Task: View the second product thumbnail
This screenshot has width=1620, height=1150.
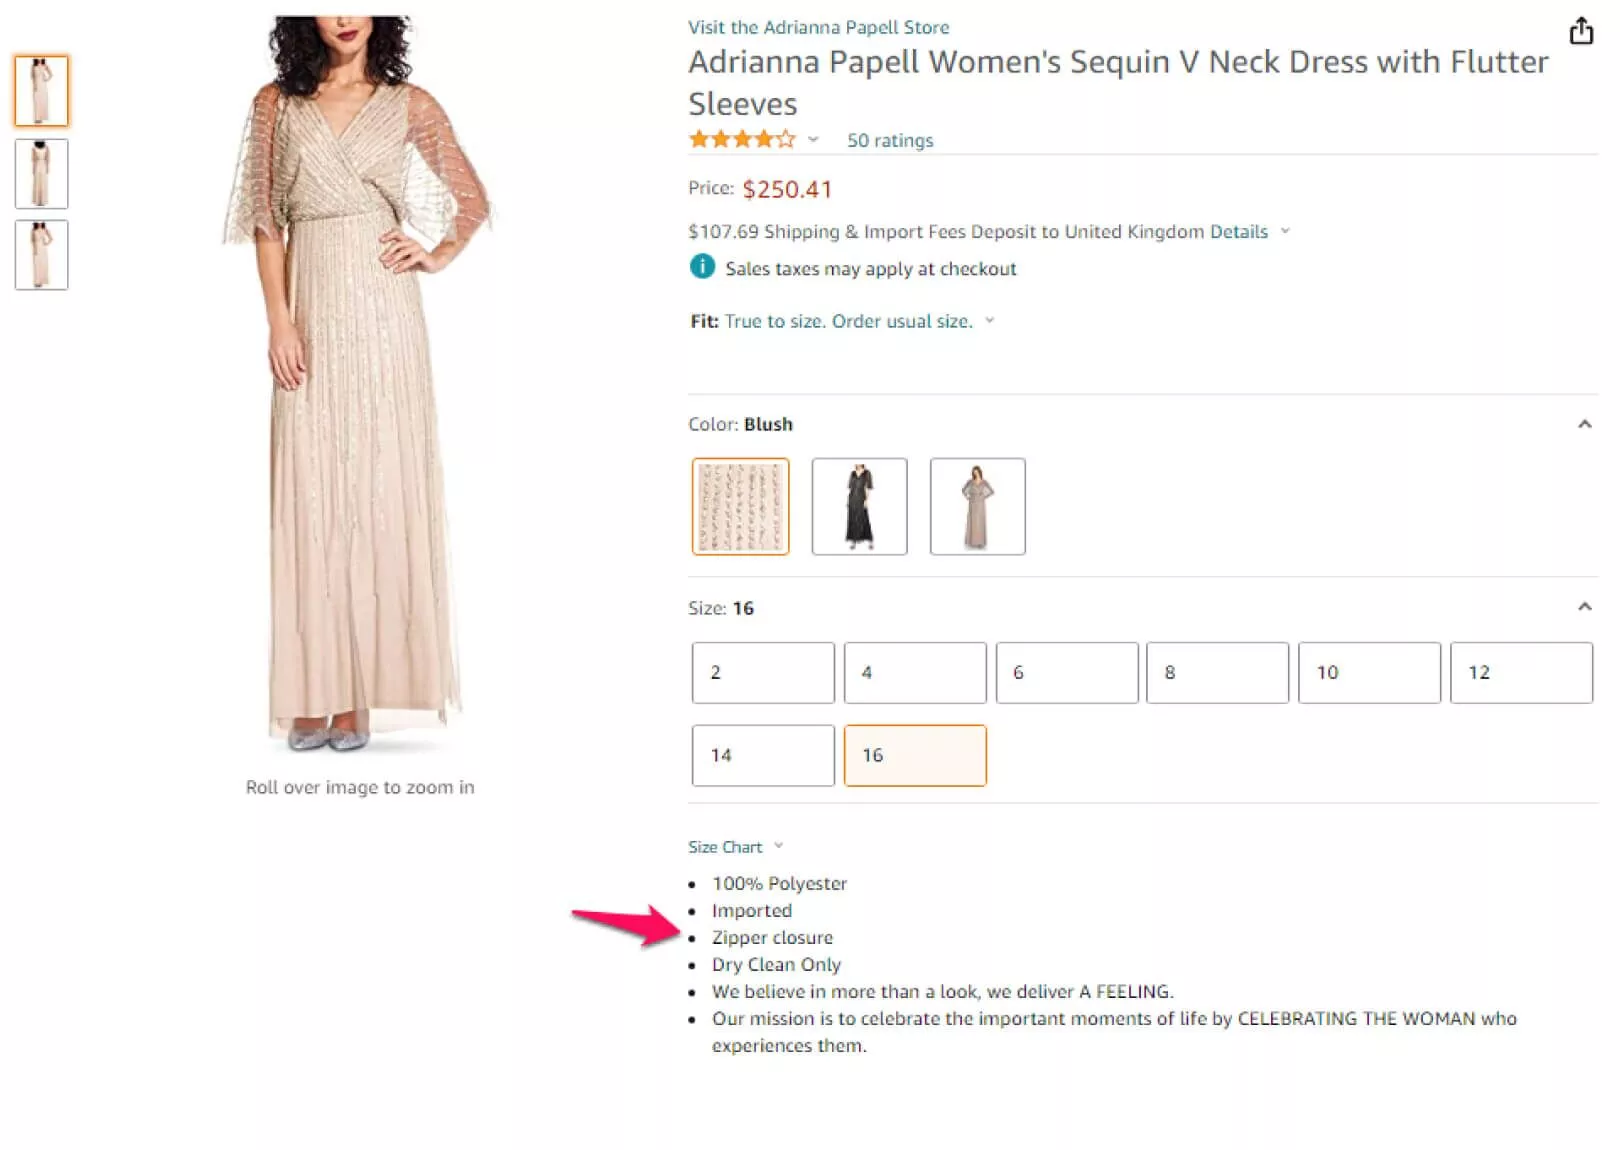Action: coord(41,174)
